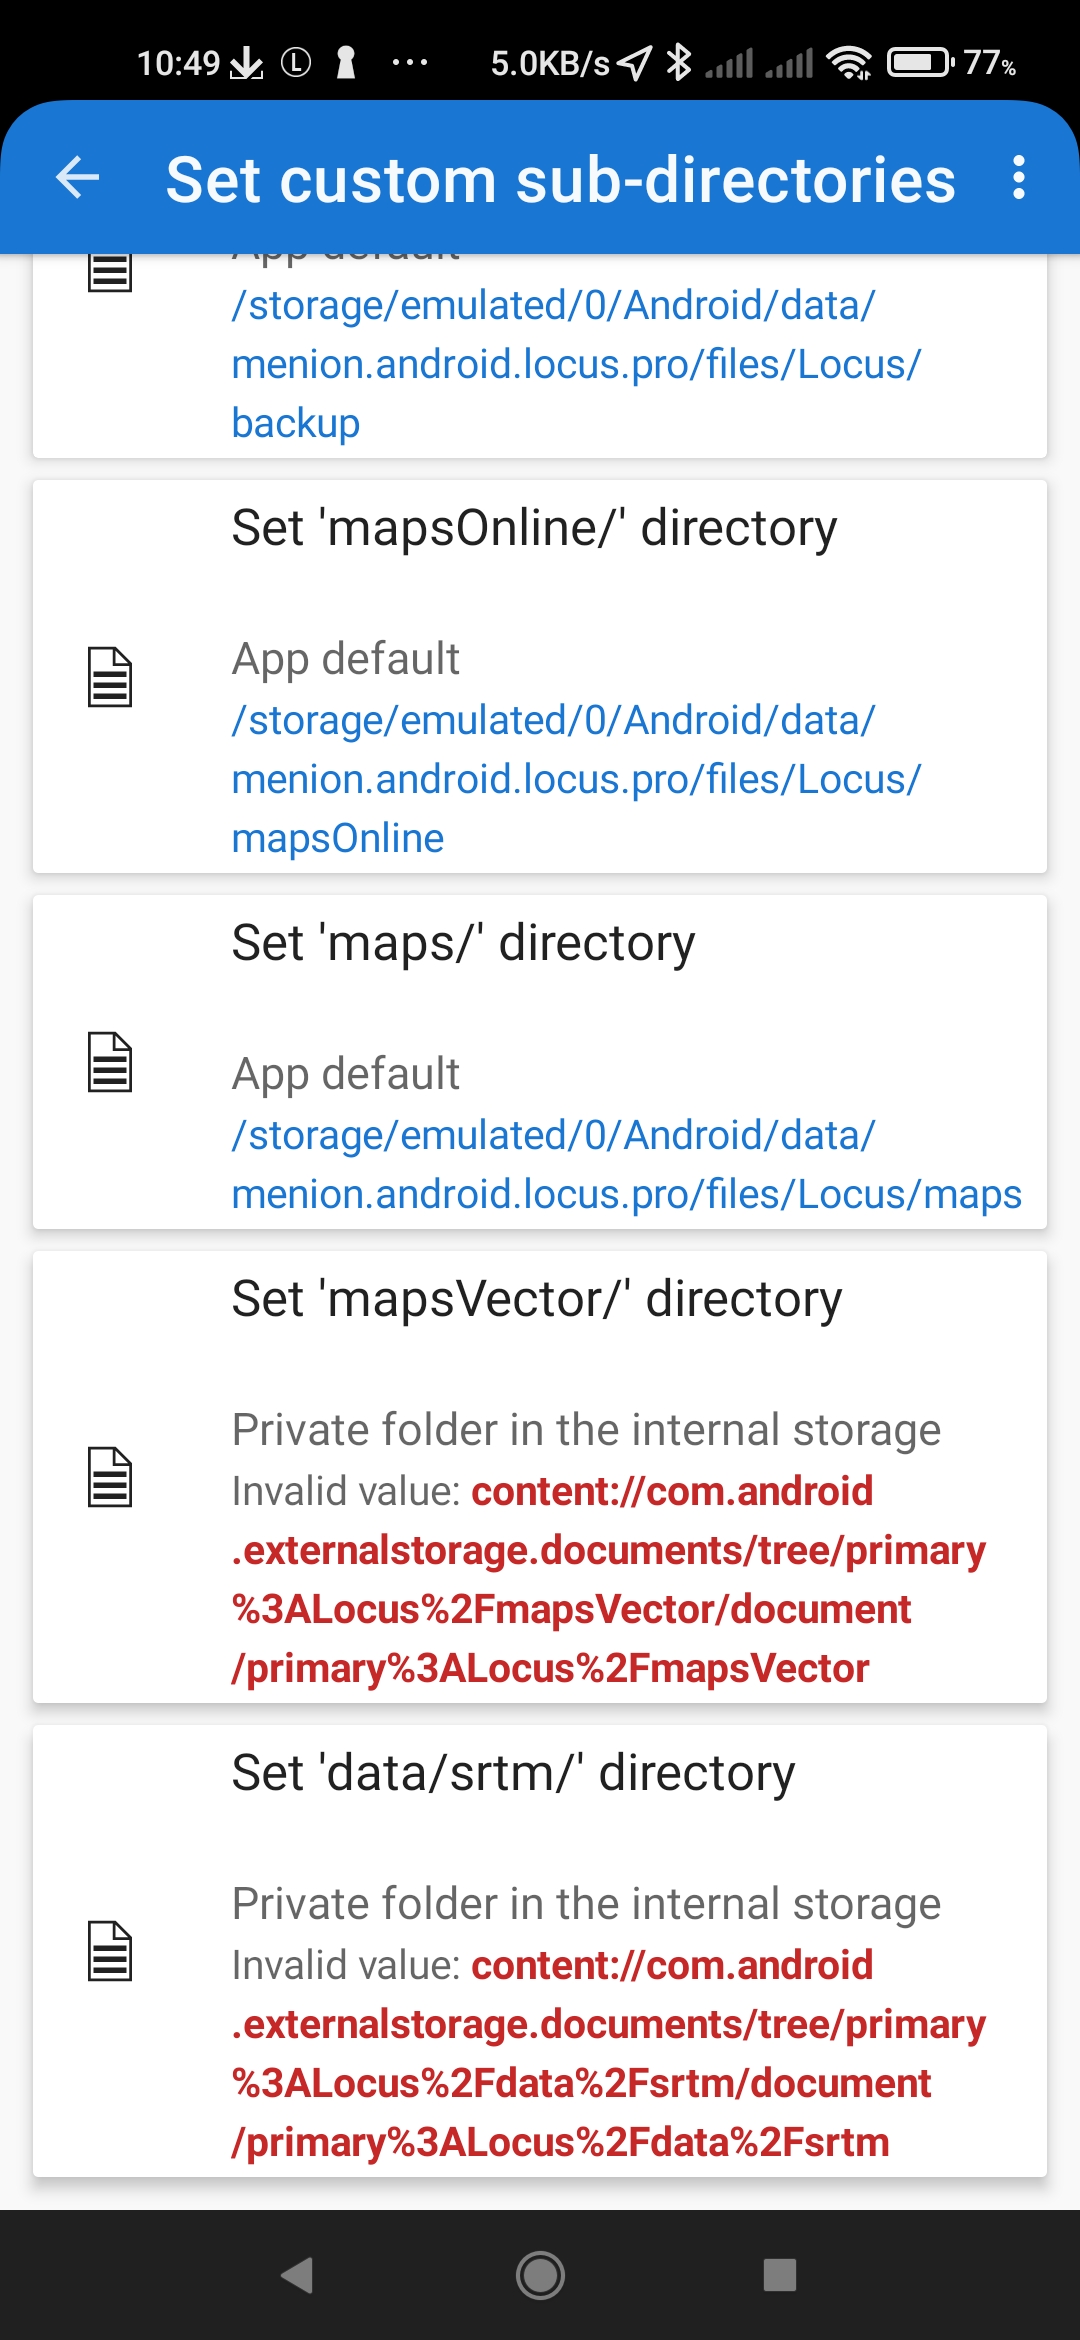The image size is (1080, 2340).
Task: Open "Set 'maps/' directory" setting
Action: [463, 943]
